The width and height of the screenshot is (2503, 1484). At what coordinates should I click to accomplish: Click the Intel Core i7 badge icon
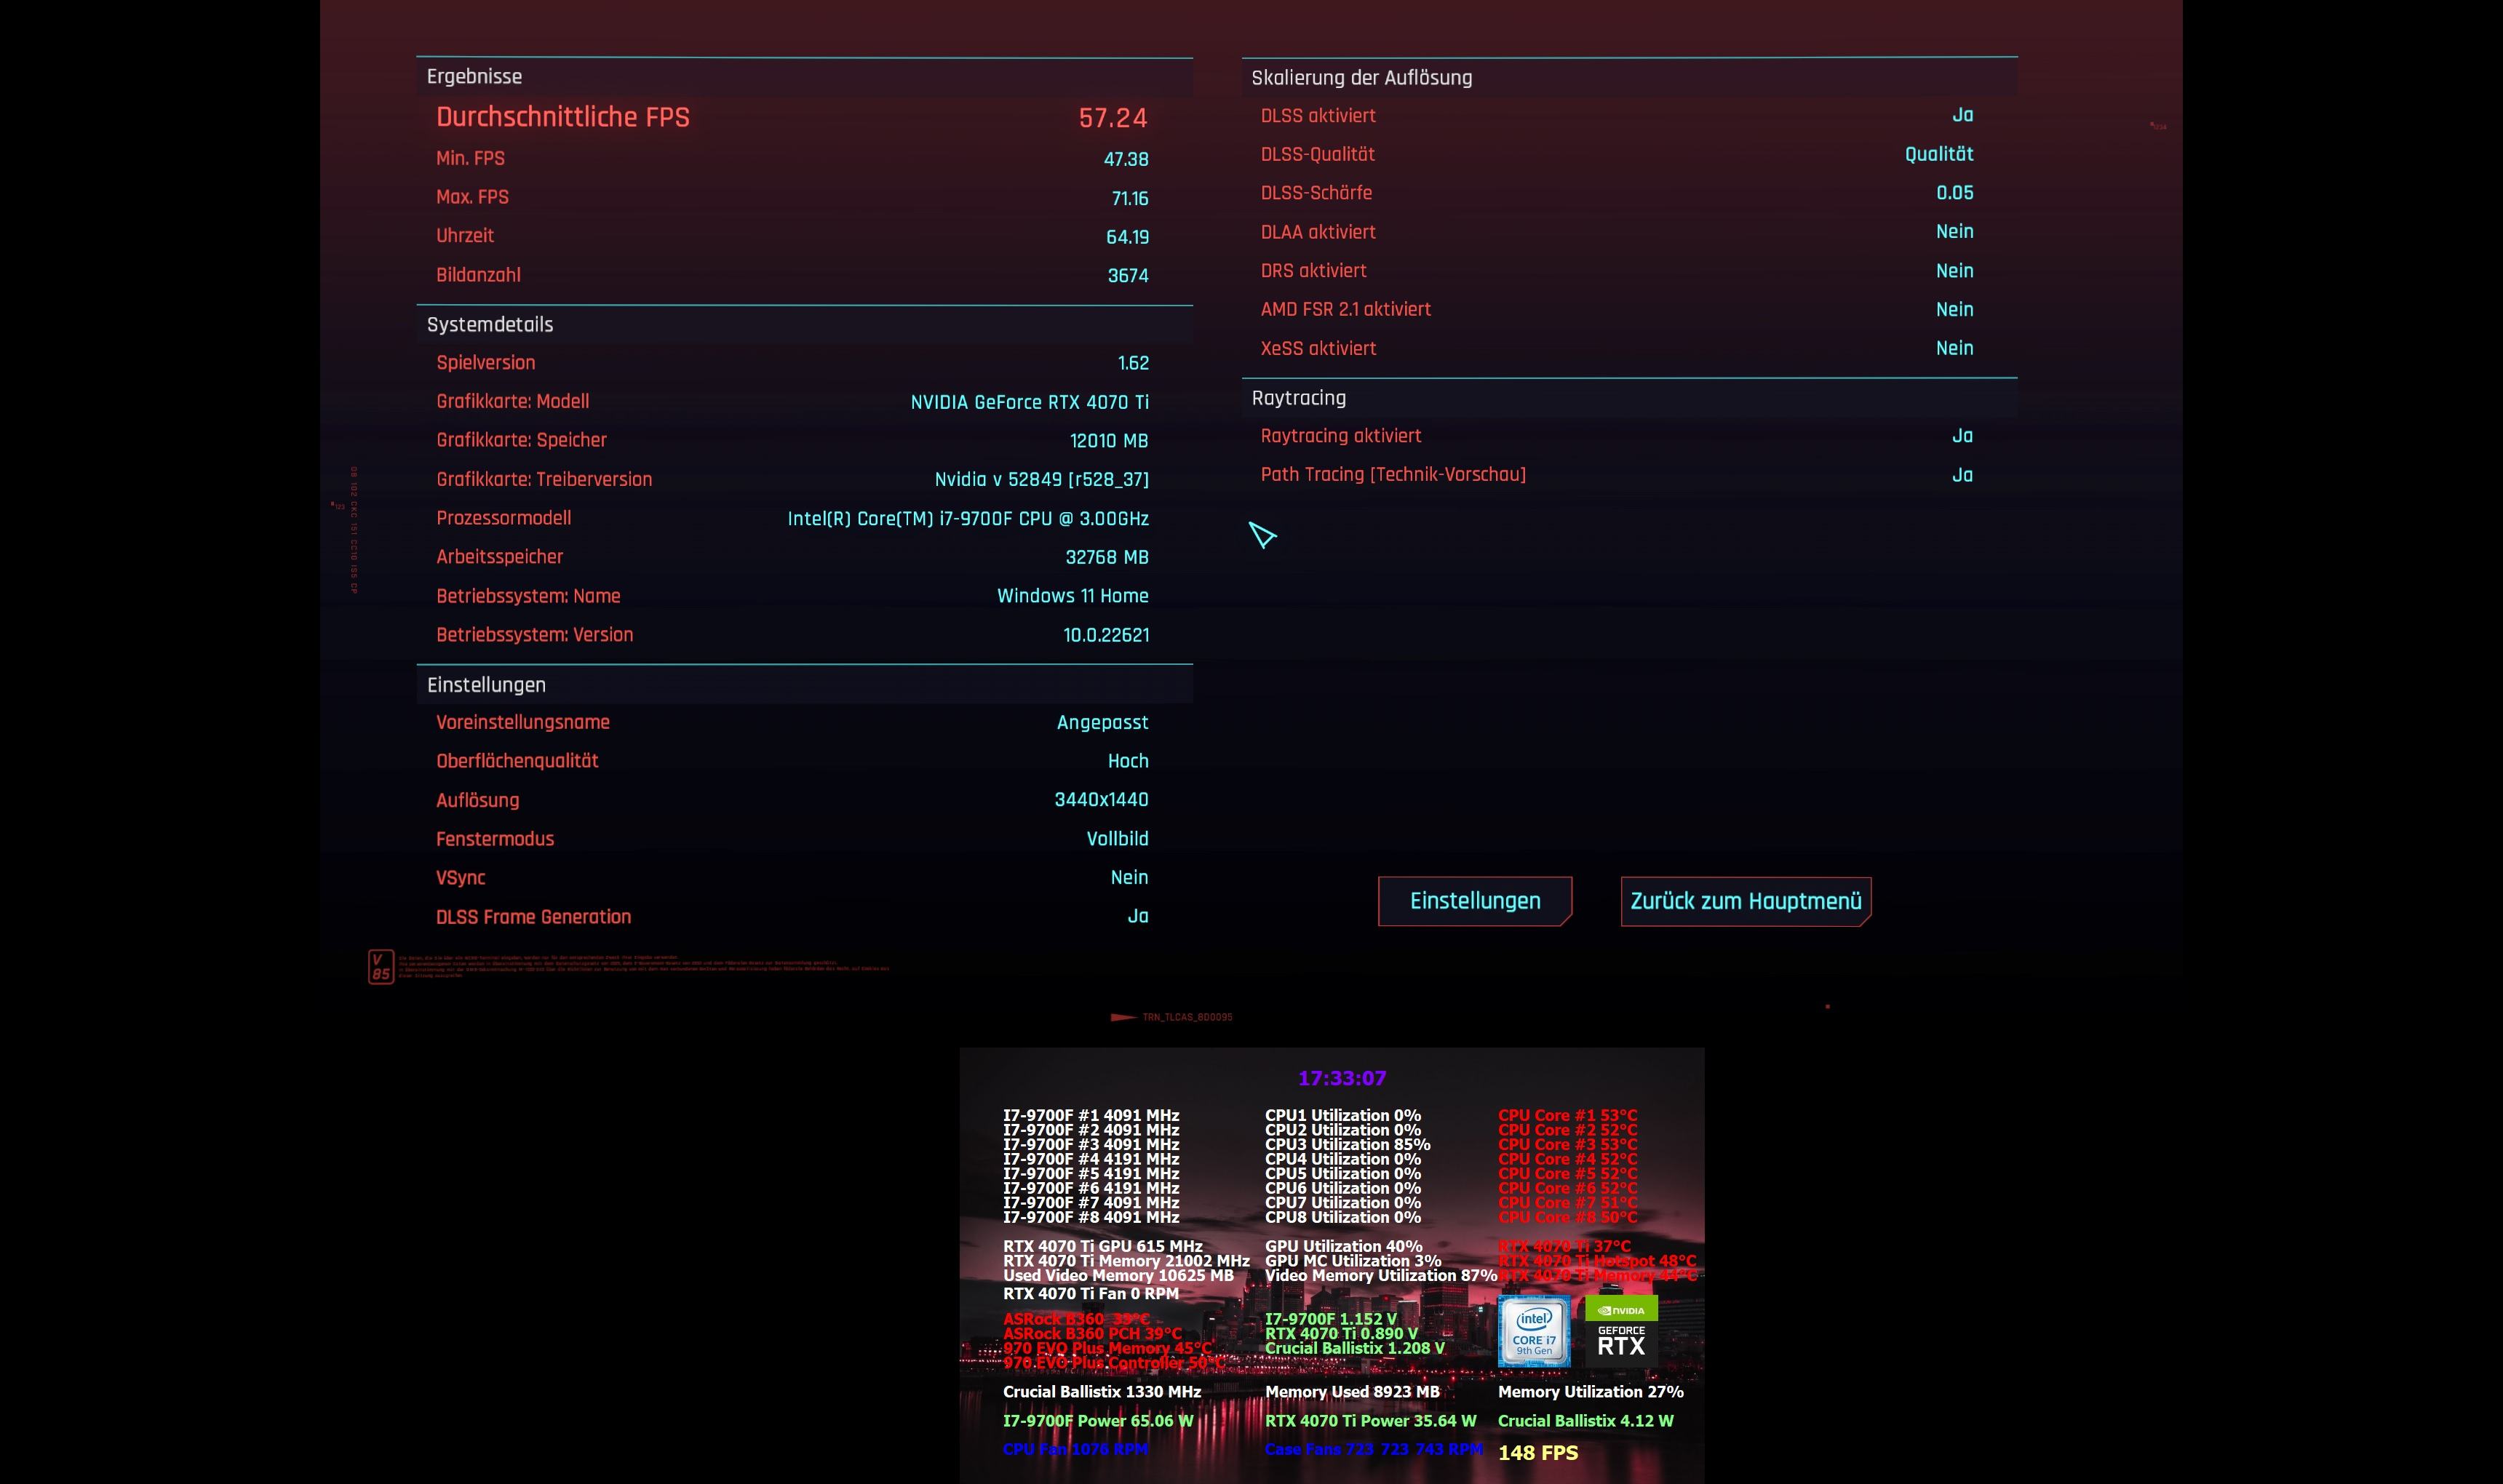1534,1331
